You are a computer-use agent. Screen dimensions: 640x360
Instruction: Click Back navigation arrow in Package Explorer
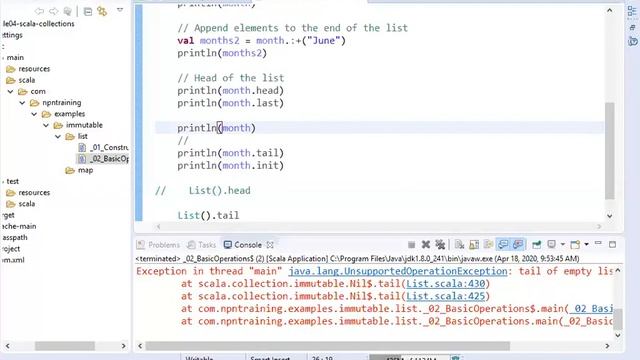point(40,11)
